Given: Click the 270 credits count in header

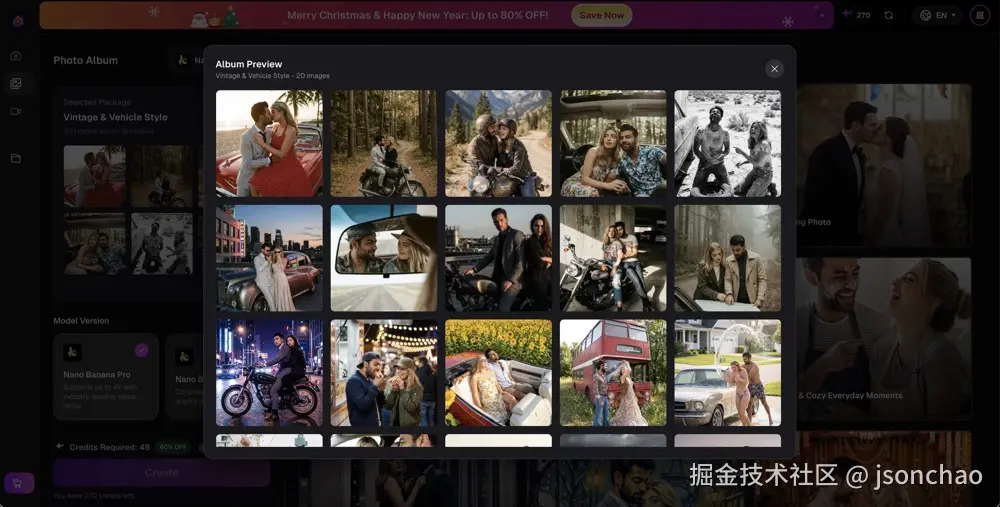Looking at the screenshot, I should (864, 15).
